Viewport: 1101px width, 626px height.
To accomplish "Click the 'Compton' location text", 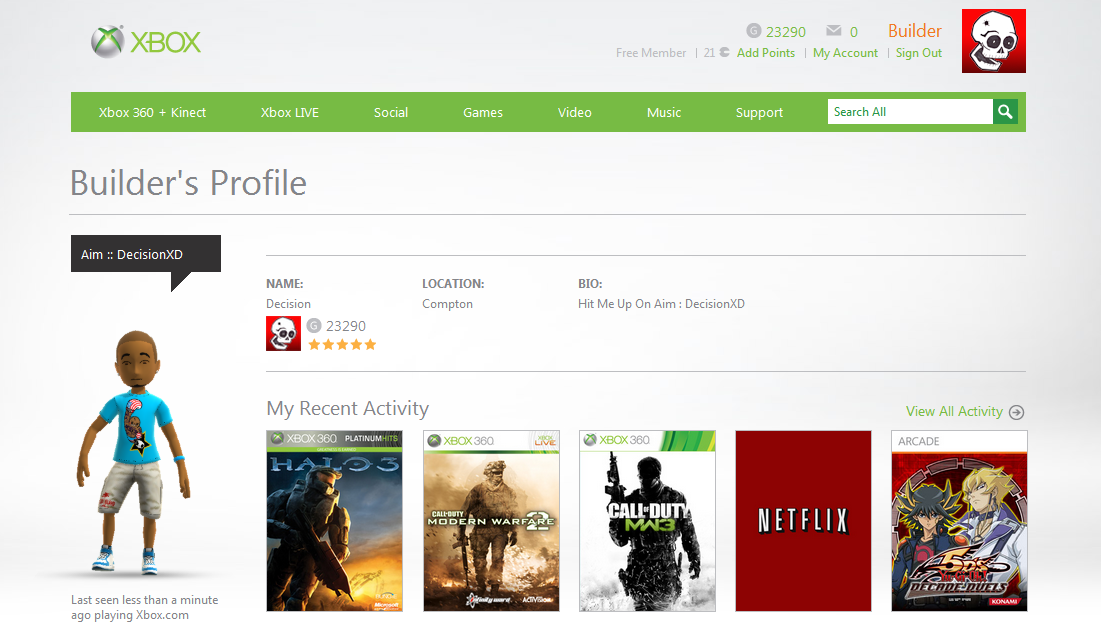I will pyautogui.click(x=447, y=304).
